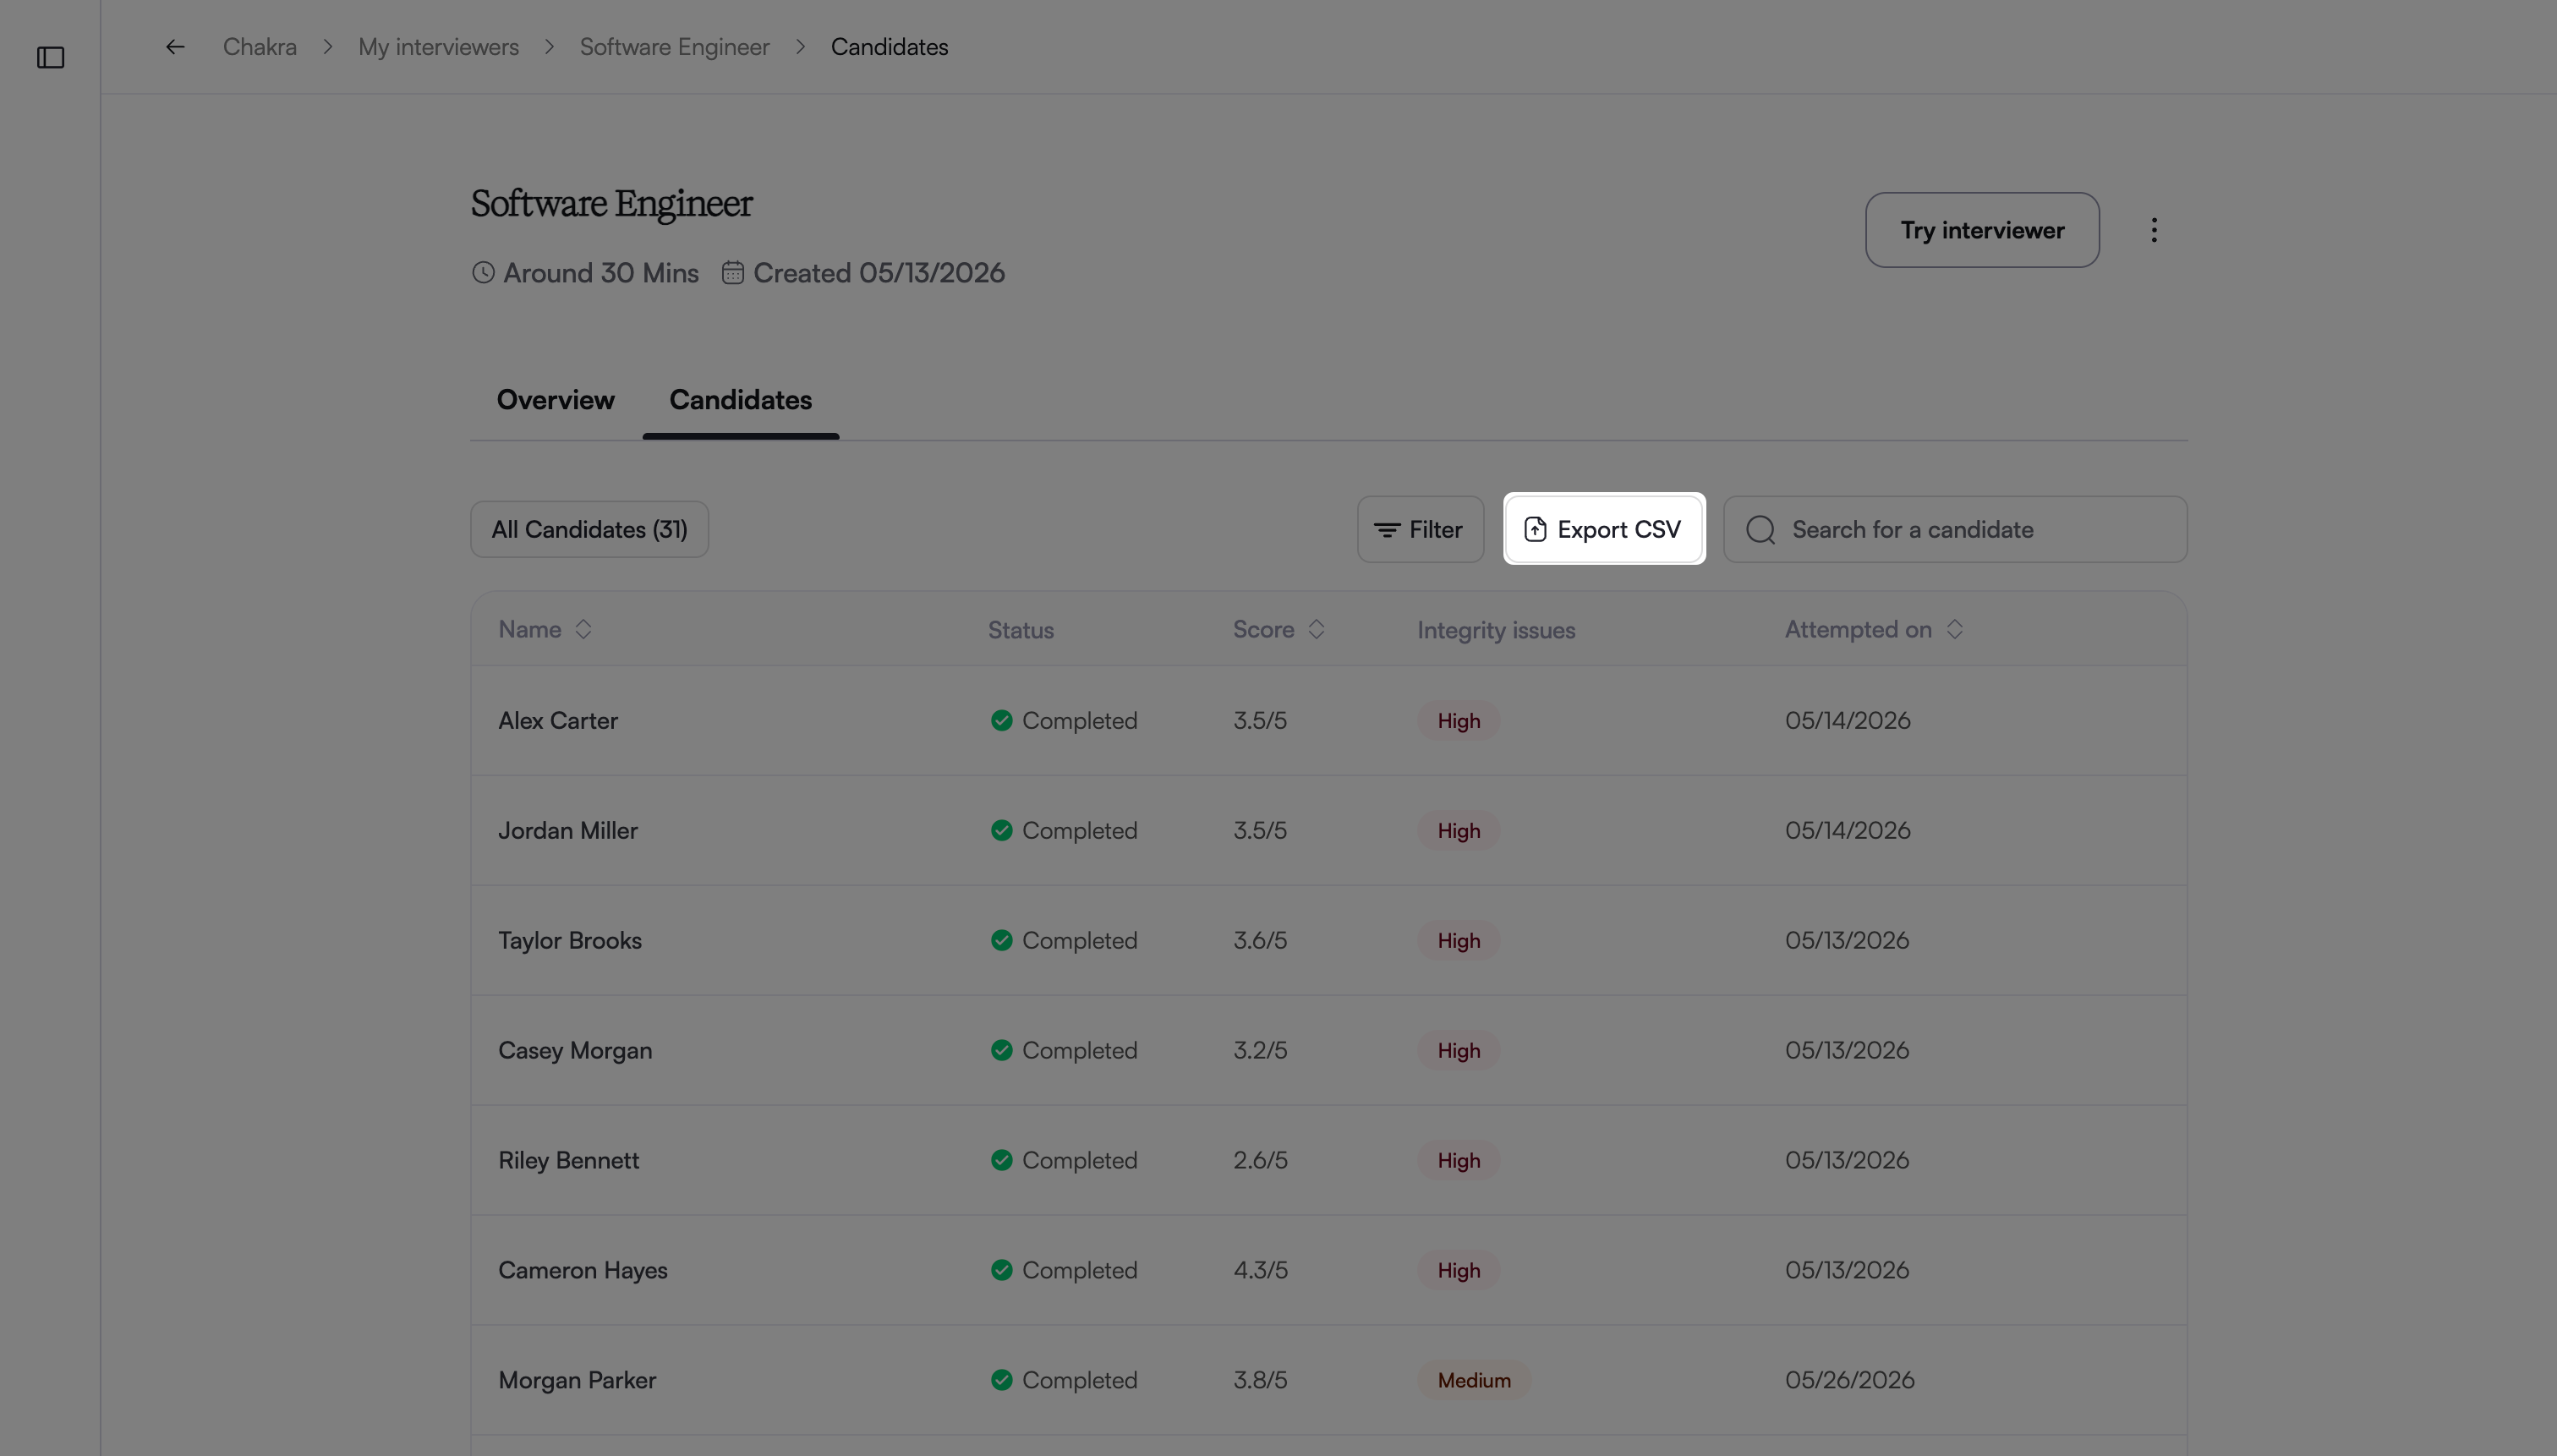Click High badge in Taylor Brooks row
This screenshot has height=1456, width=2557.
click(x=1458, y=940)
